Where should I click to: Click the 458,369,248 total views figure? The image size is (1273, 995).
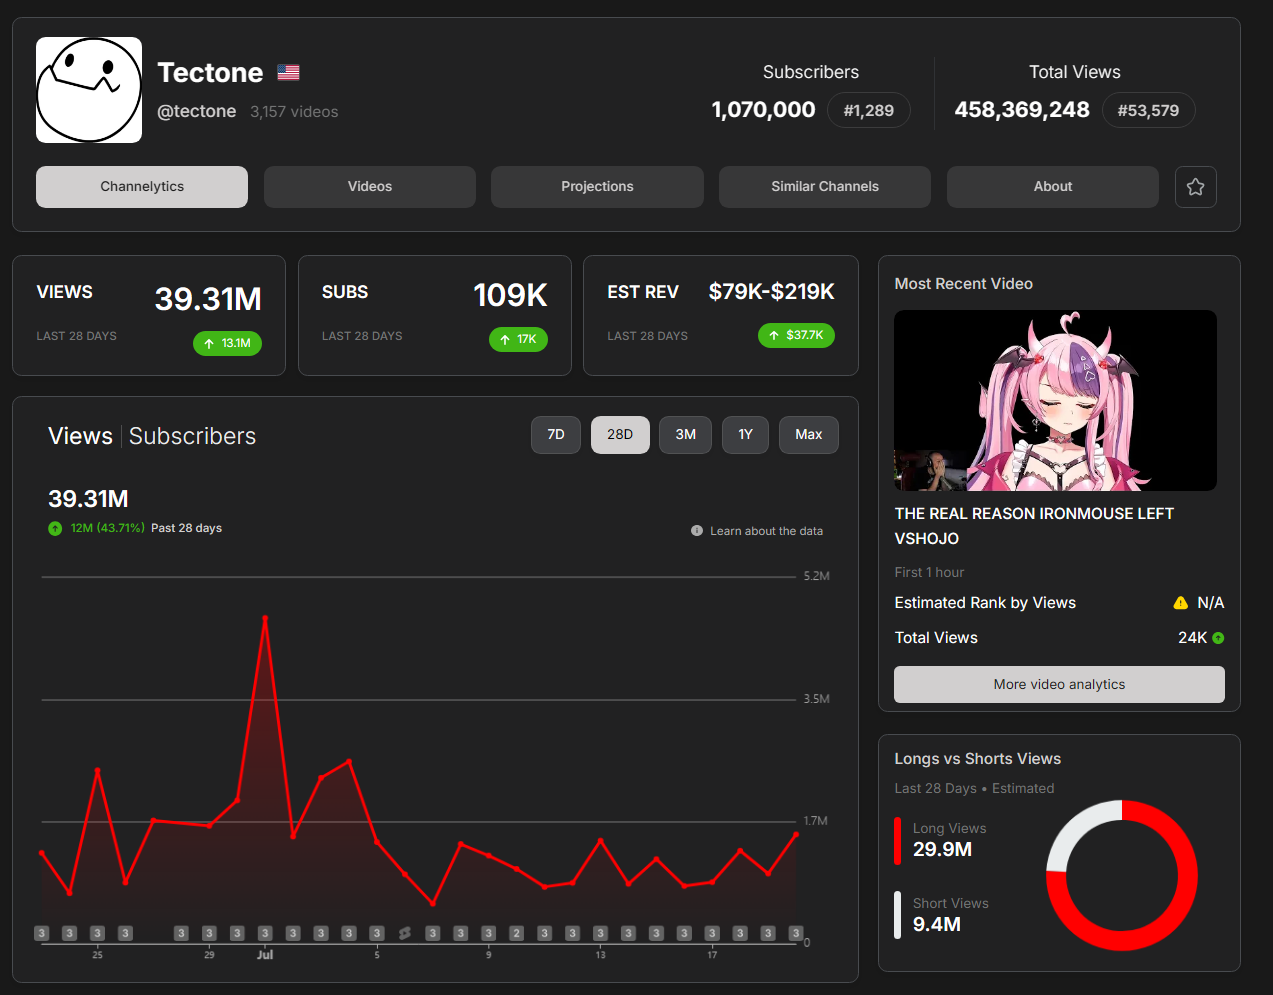[x=1022, y=110]
